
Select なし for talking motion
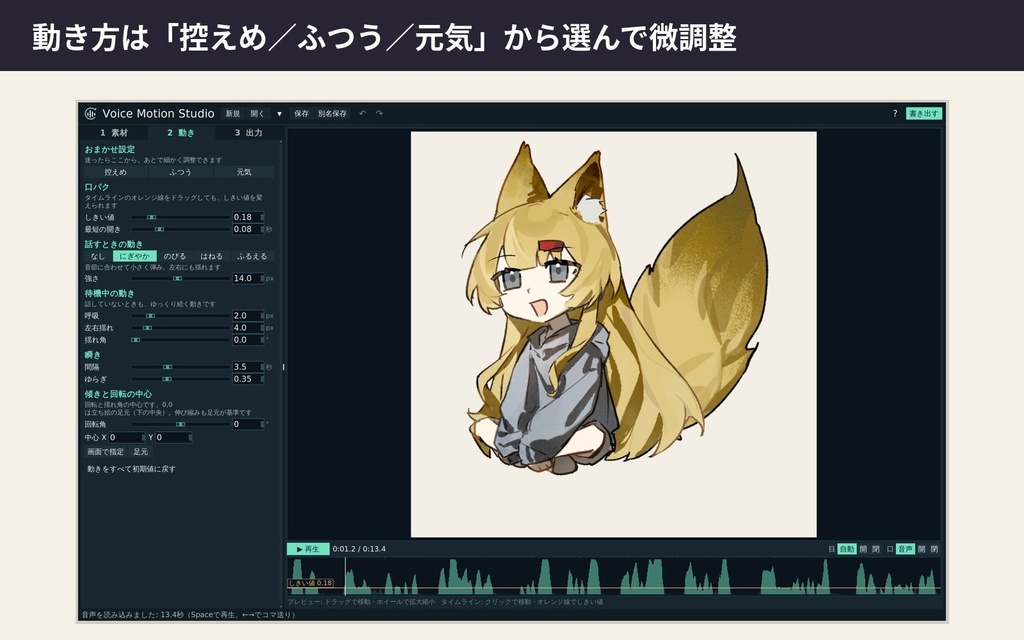(98, 257)
